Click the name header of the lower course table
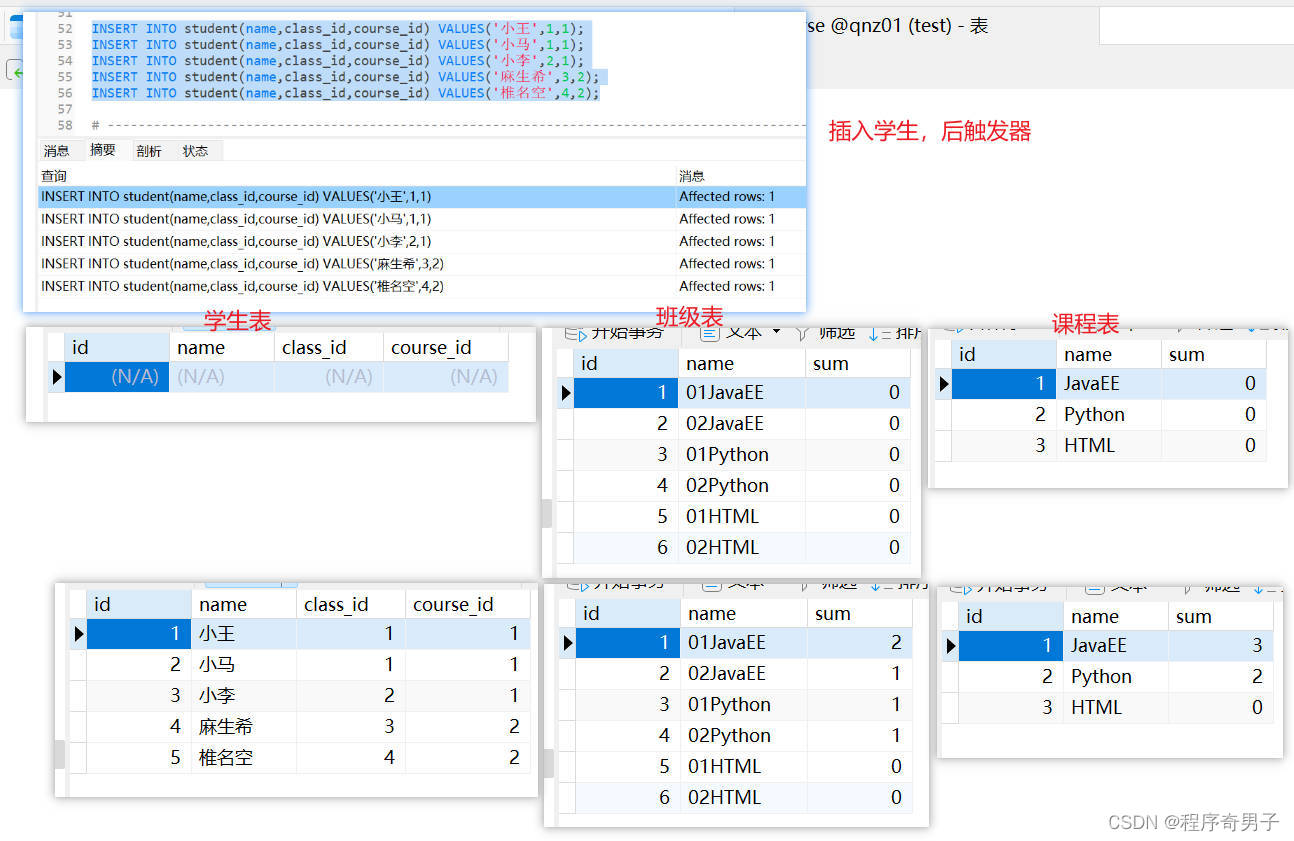Screen dimensions: 1294x841 [1116, 617]
